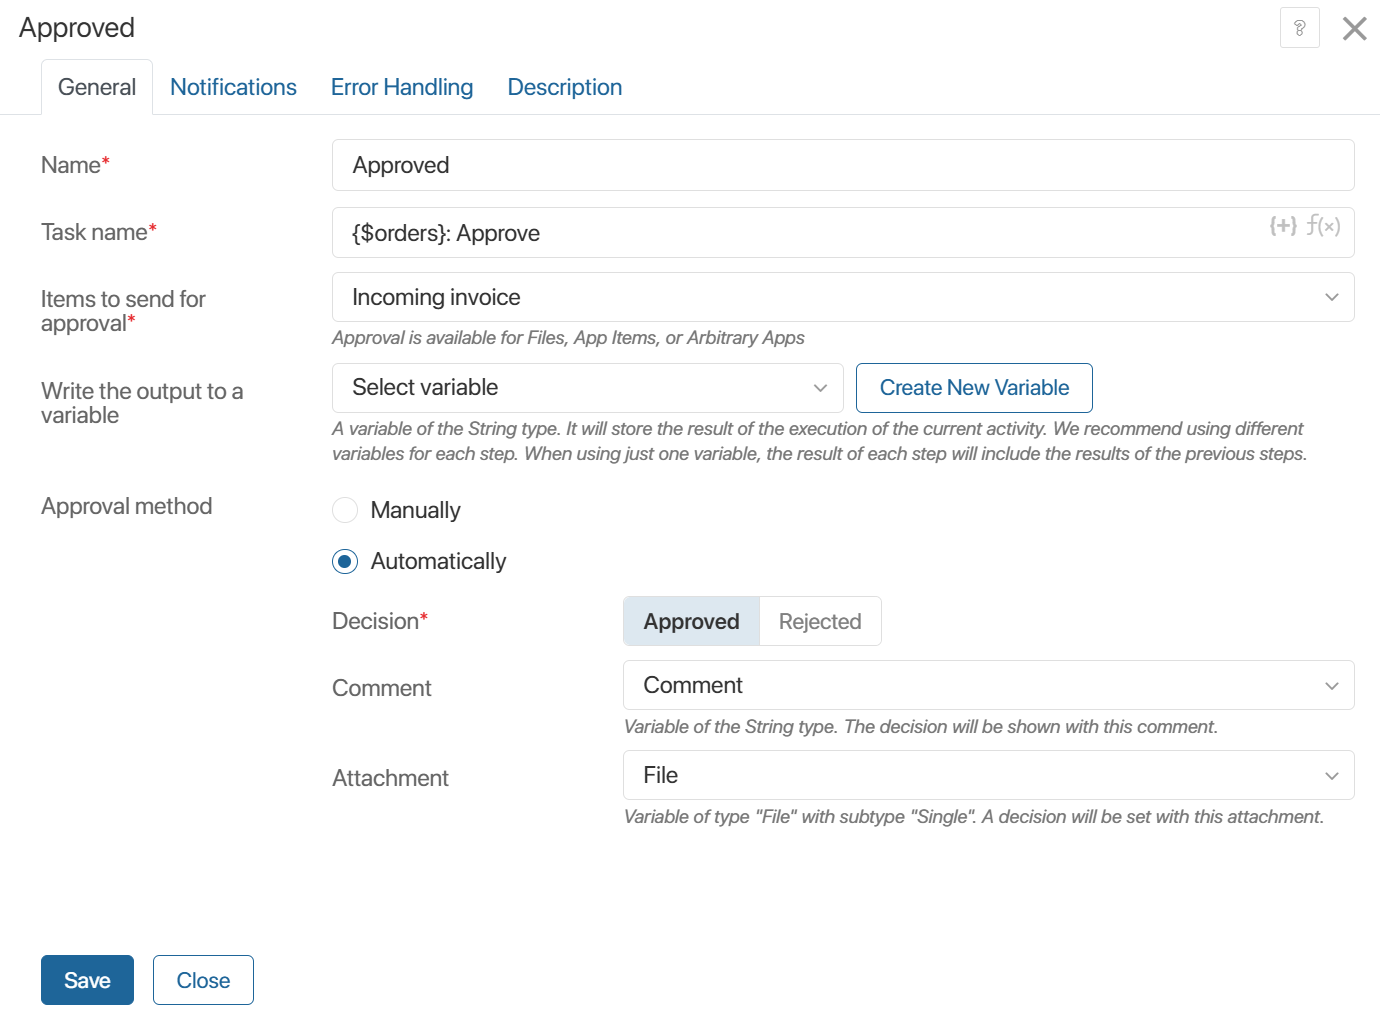The image size is (1380, 1009).
Task: Click the Create New Variable button
Action: [974, 388]
